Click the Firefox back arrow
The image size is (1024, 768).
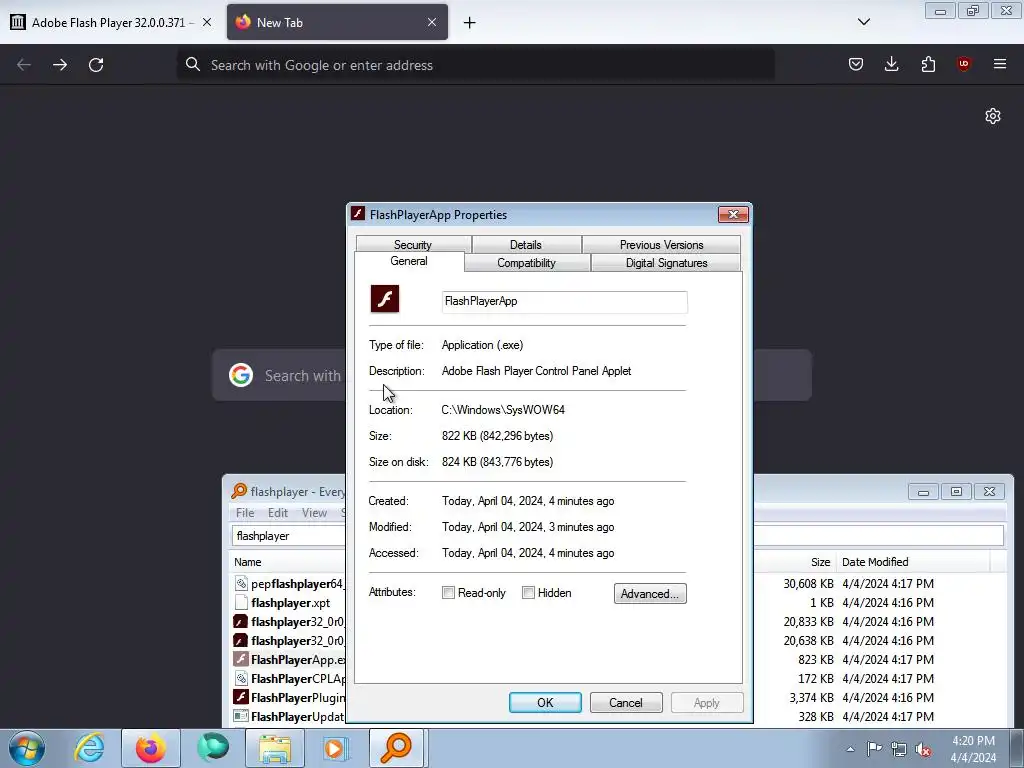(24, 65)
